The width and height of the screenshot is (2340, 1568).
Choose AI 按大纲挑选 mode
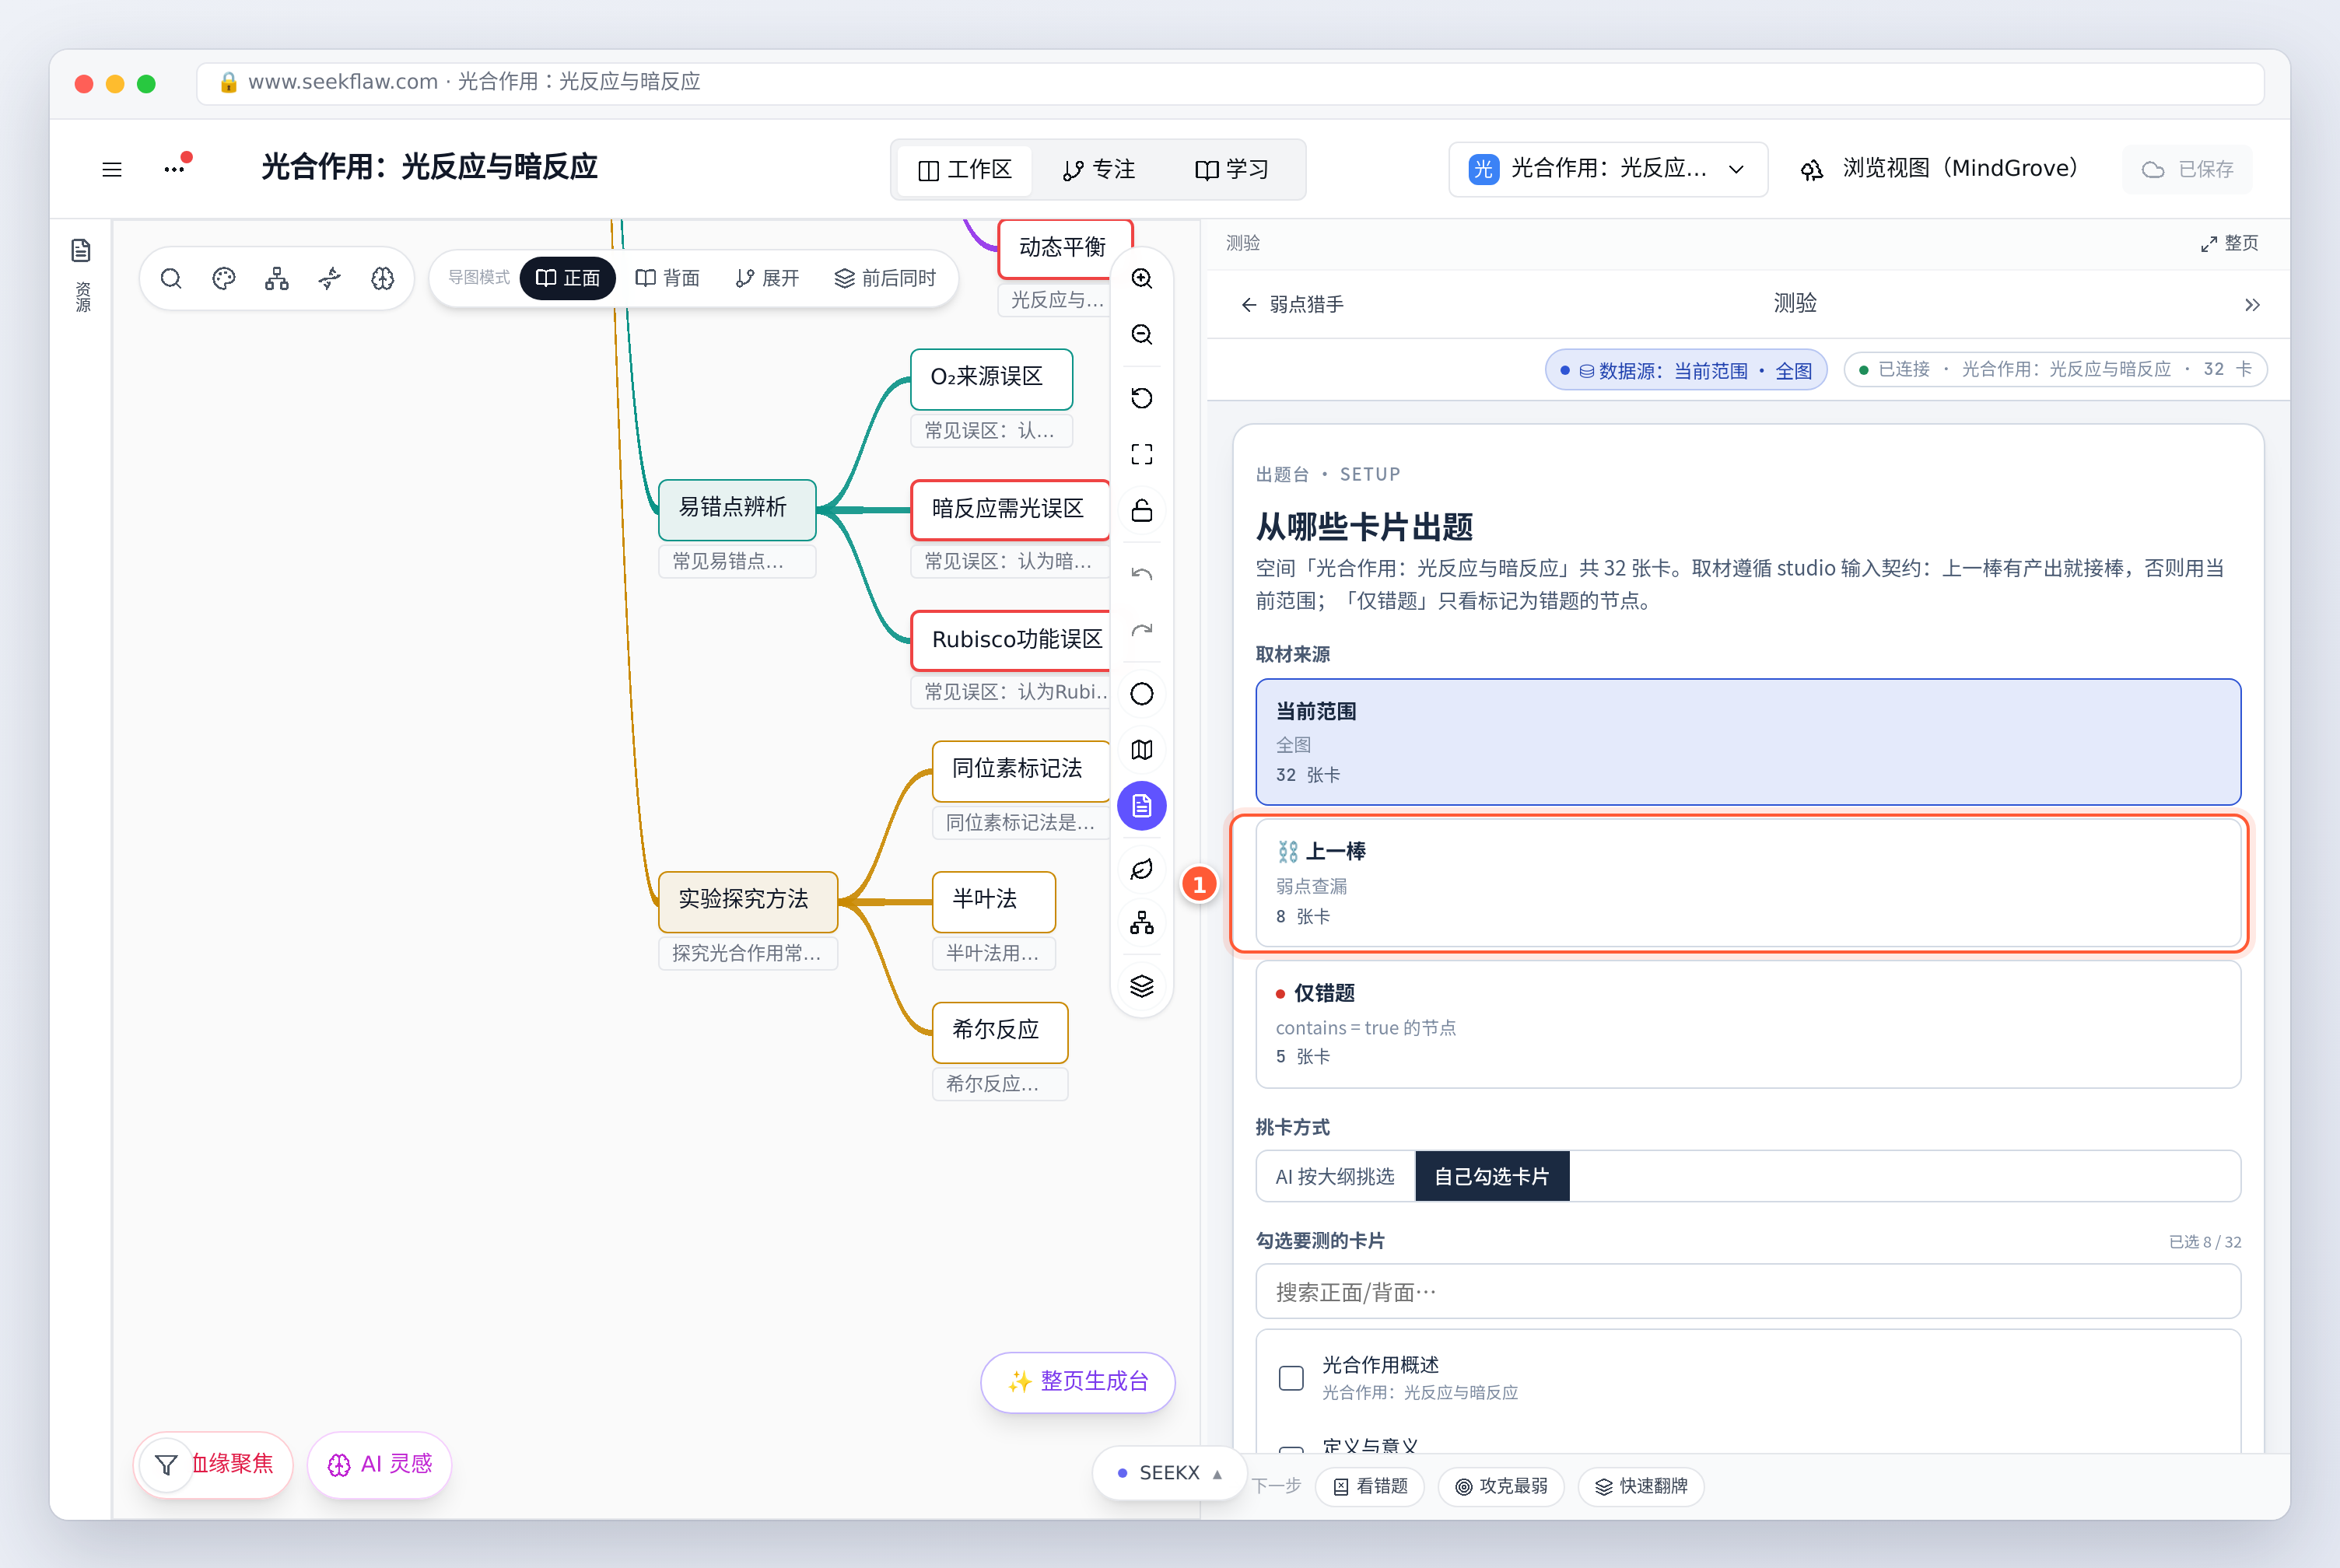pyautogui.click(x=1335, y=1177)
